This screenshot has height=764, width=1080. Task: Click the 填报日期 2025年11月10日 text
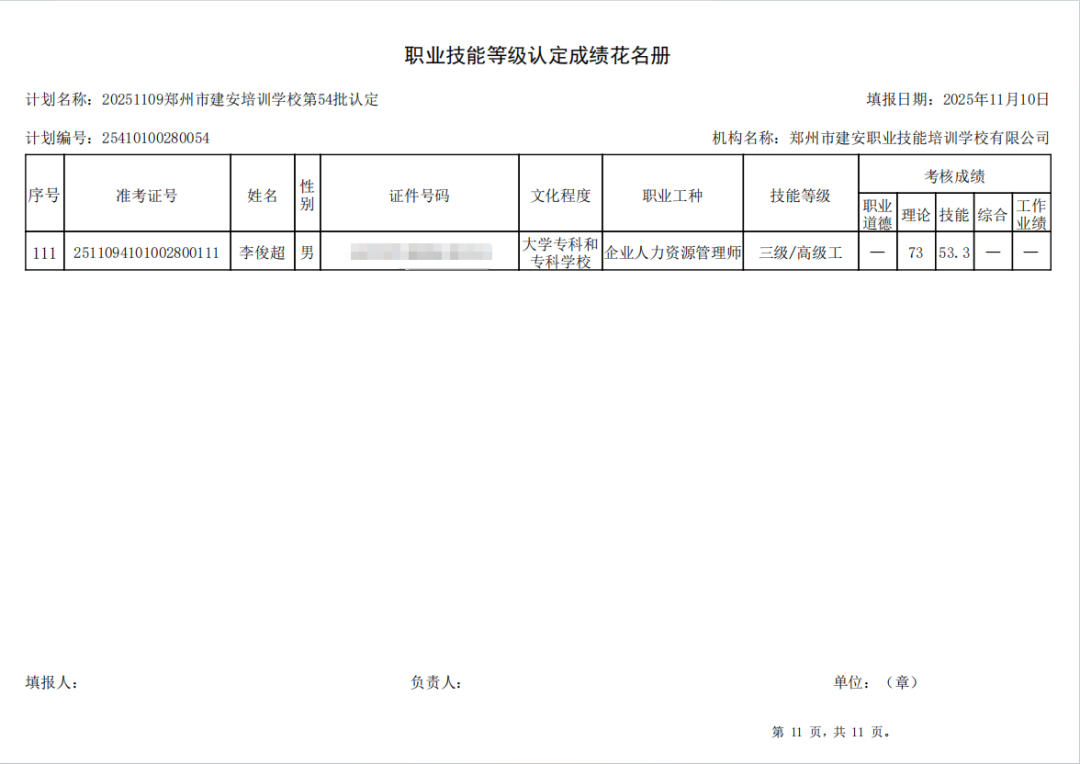point(957,100)
